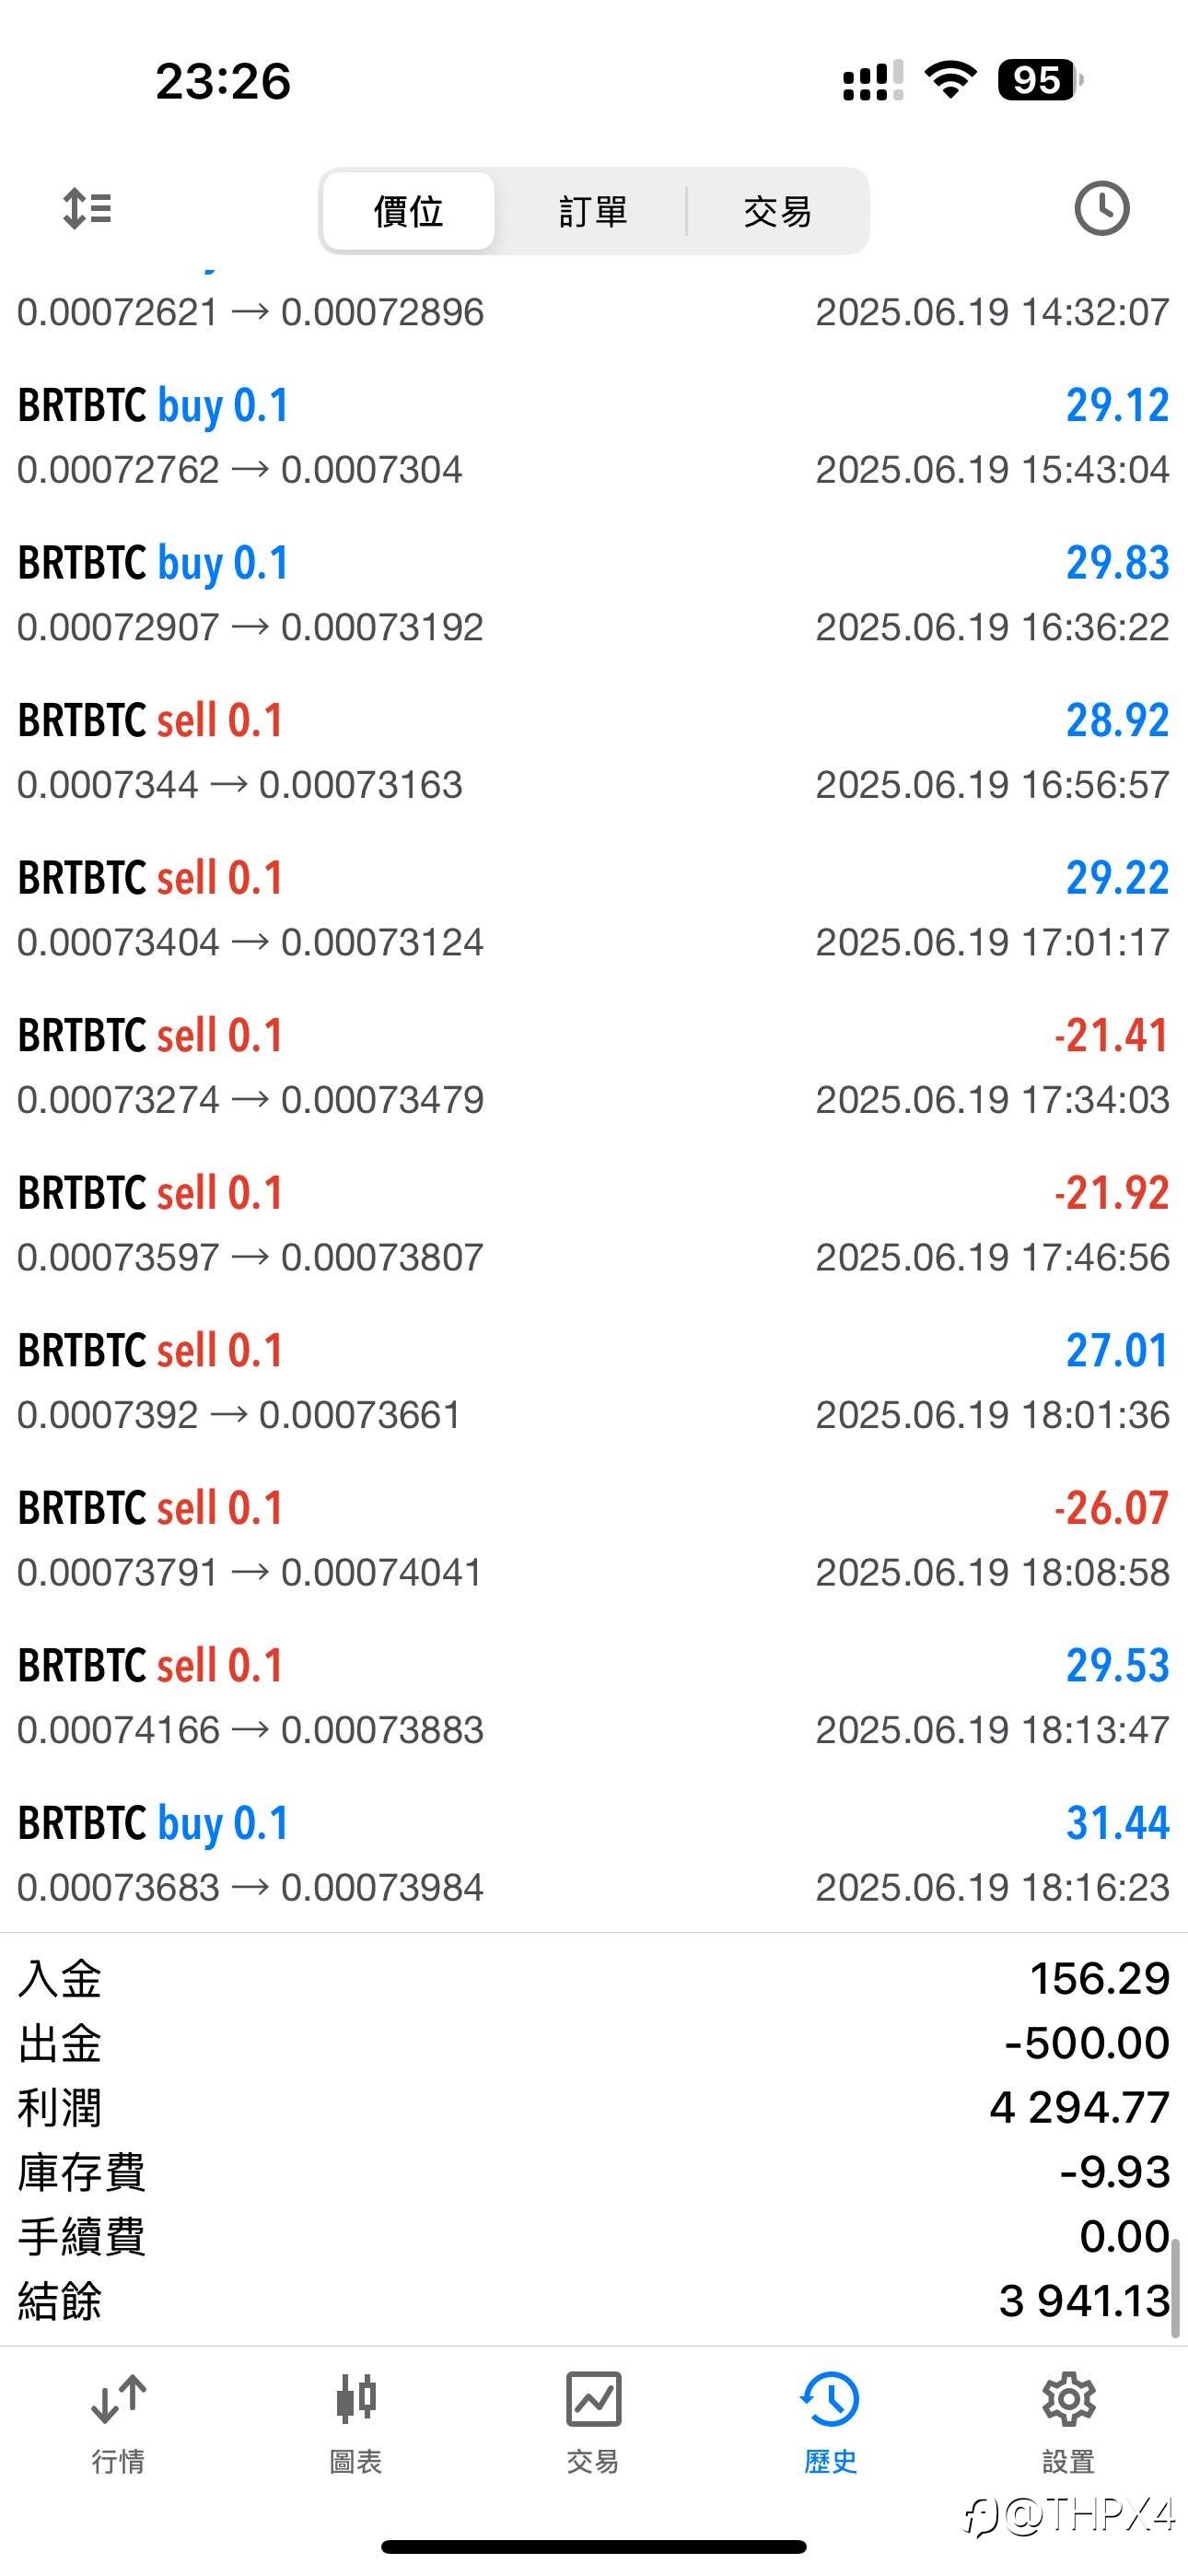Viewport: 1188px width, 2576px height.
Task: Open the 設置 settings tab
Action: pos(1068,2423)
